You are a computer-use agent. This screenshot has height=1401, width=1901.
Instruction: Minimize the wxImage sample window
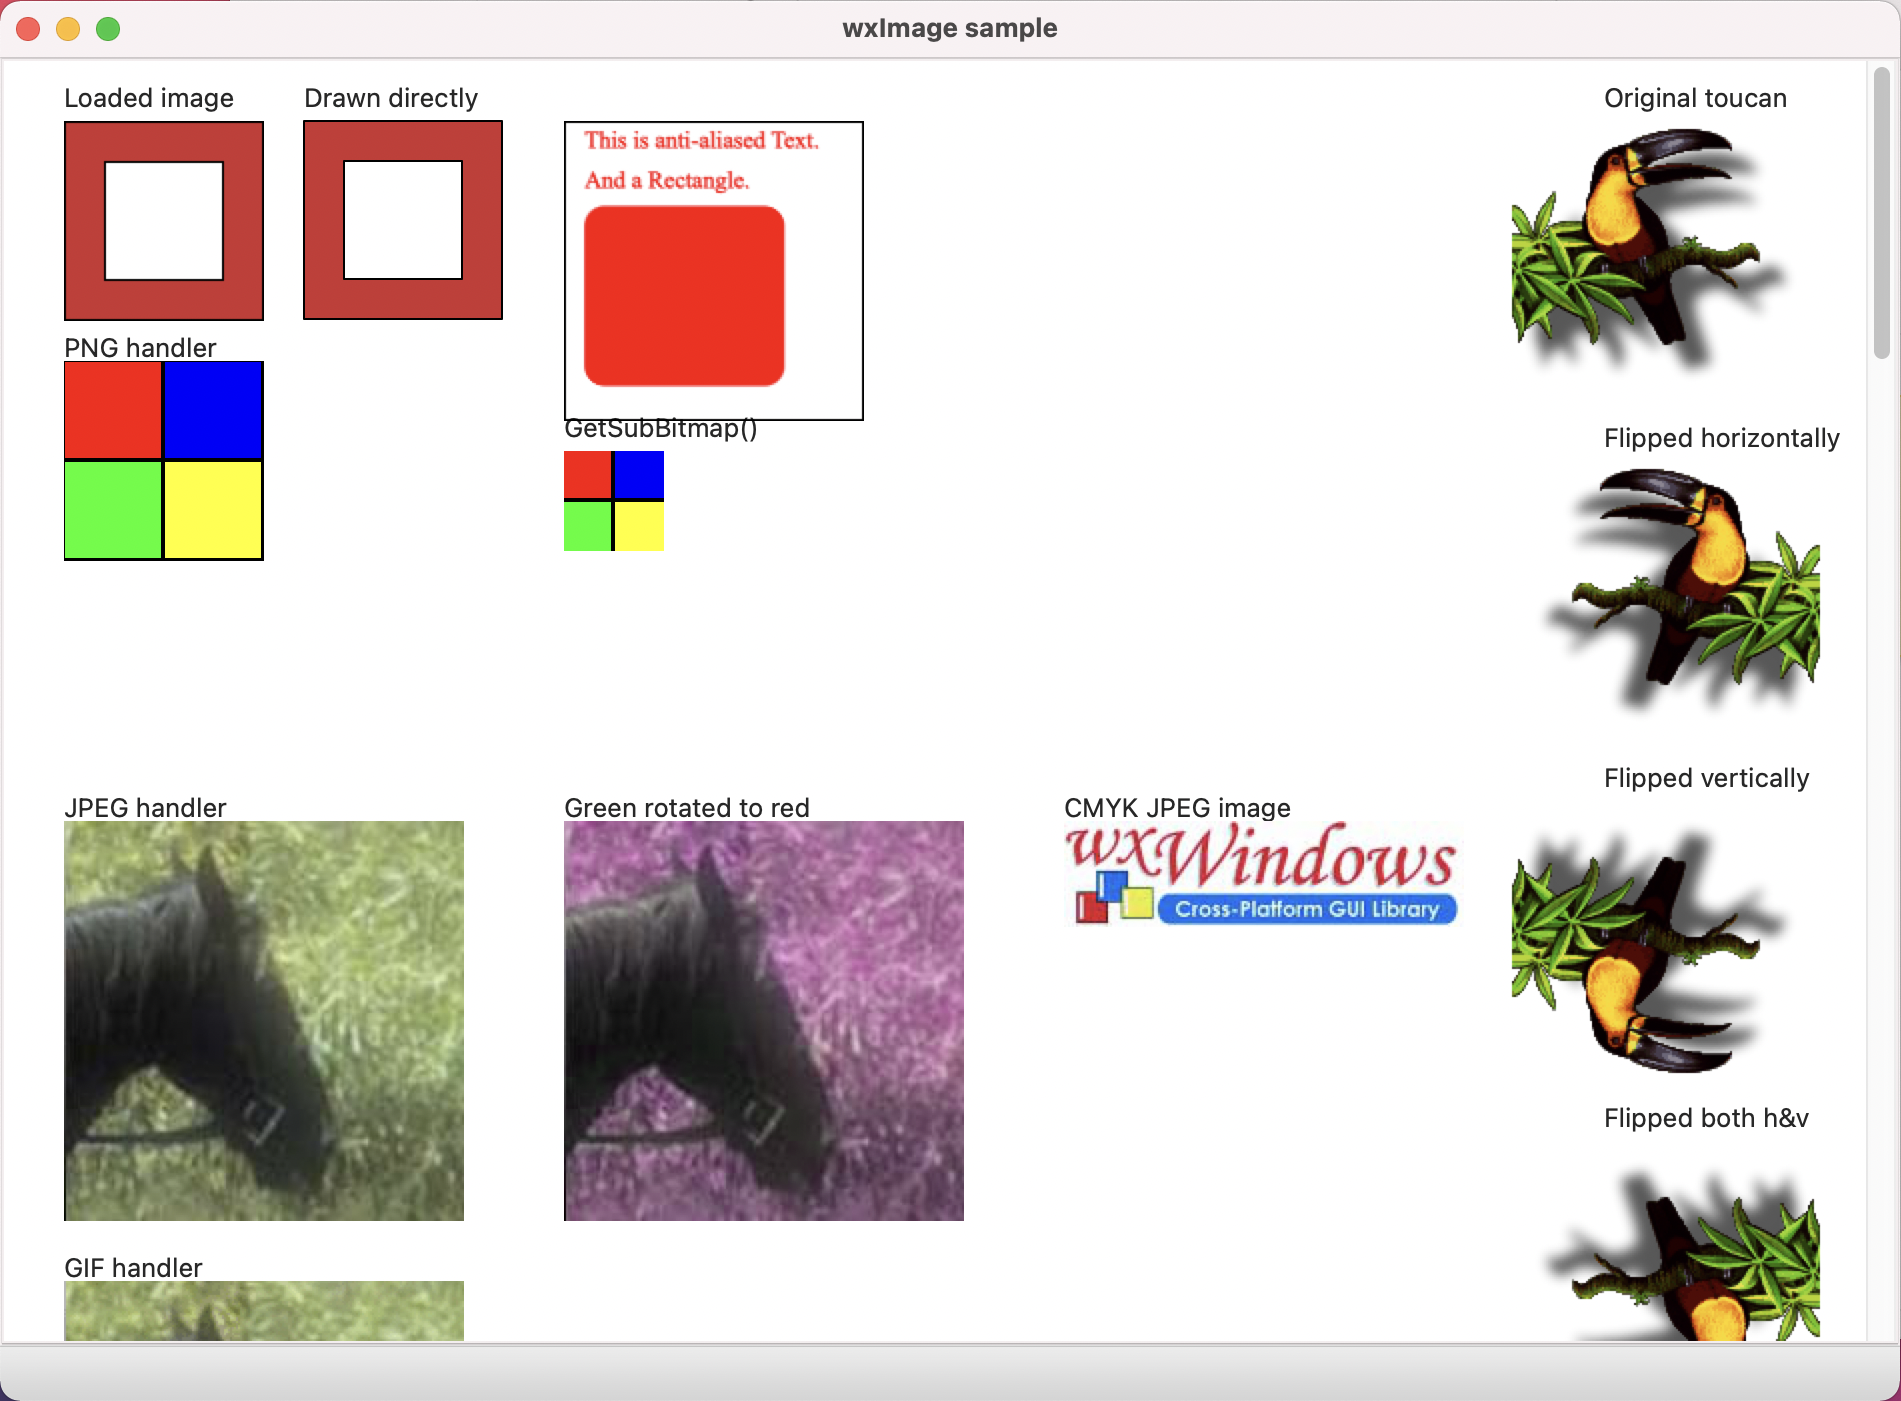click(x=67, y=28)
